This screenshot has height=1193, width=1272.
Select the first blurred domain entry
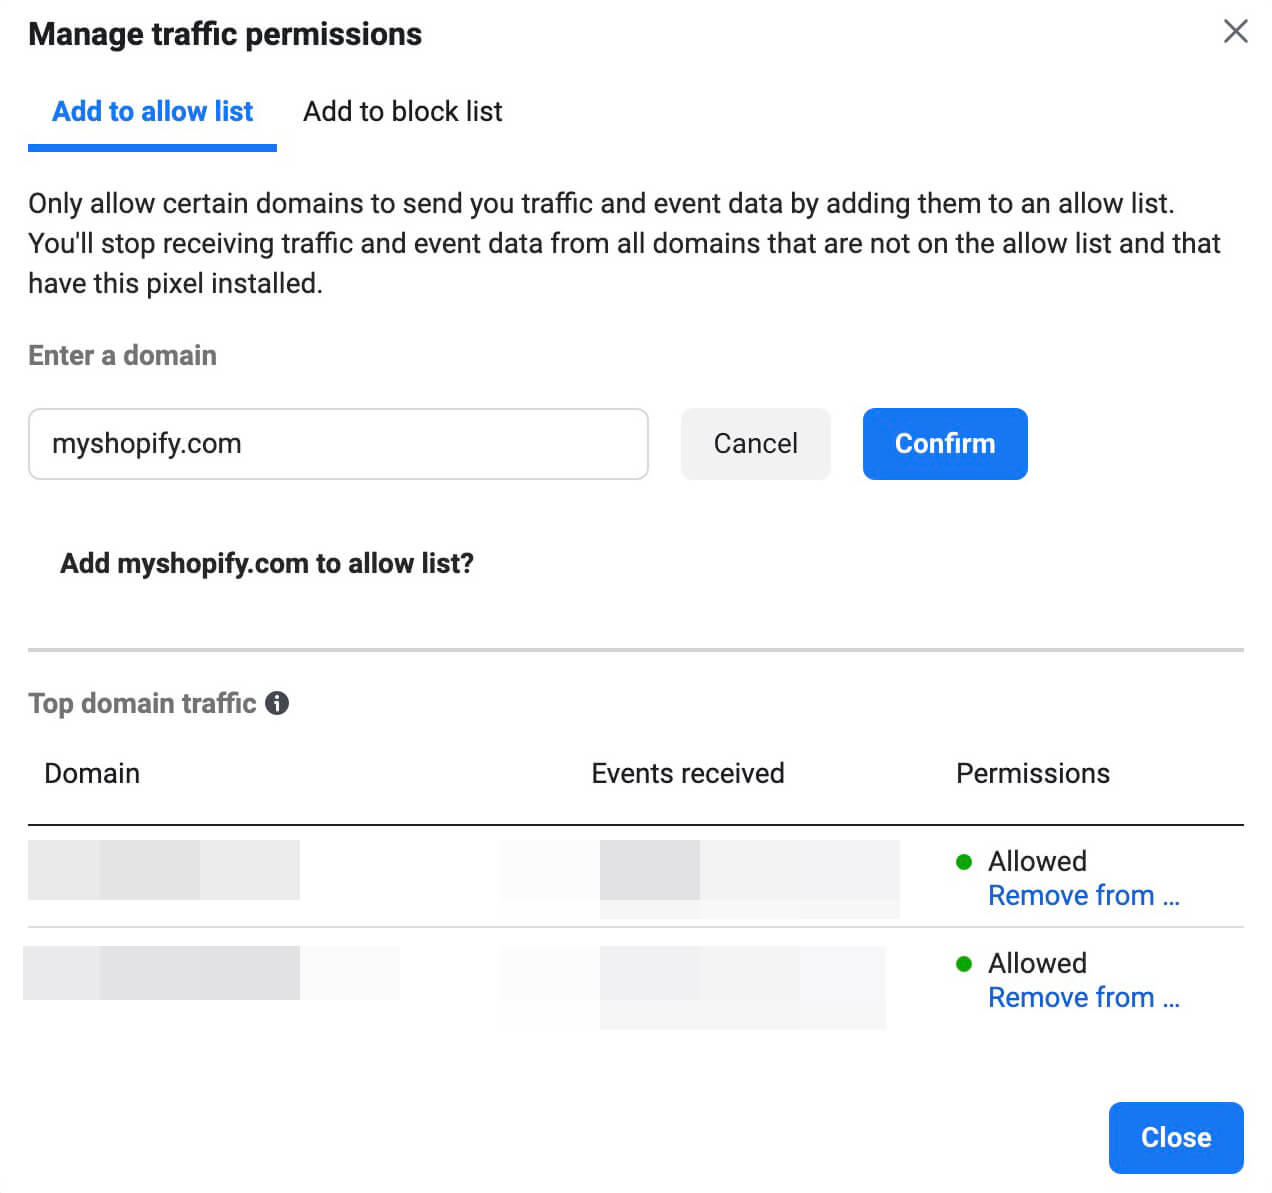pyautogui.click(x=164, y=870)
